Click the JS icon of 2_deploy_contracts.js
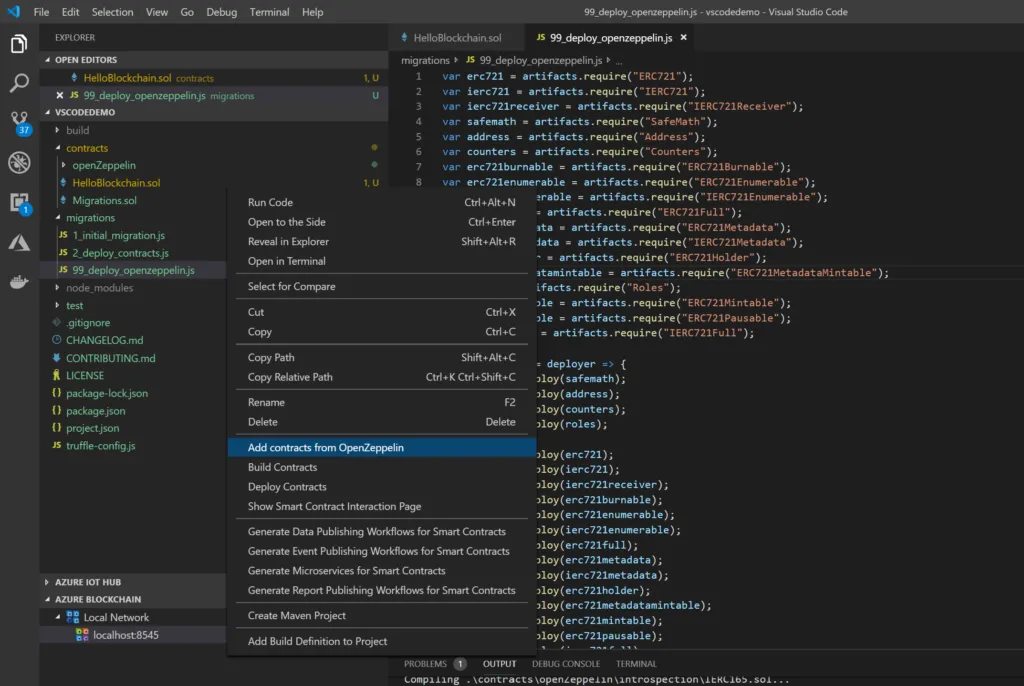 pyautogui.click(x=63, y=252)
